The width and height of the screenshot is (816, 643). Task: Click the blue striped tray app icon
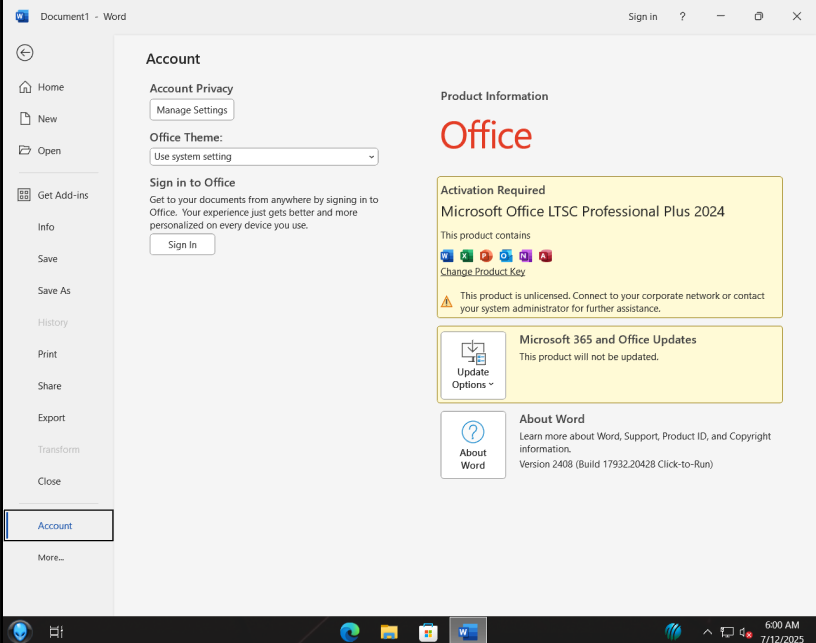pyautogui.click(x=673, y=632)
